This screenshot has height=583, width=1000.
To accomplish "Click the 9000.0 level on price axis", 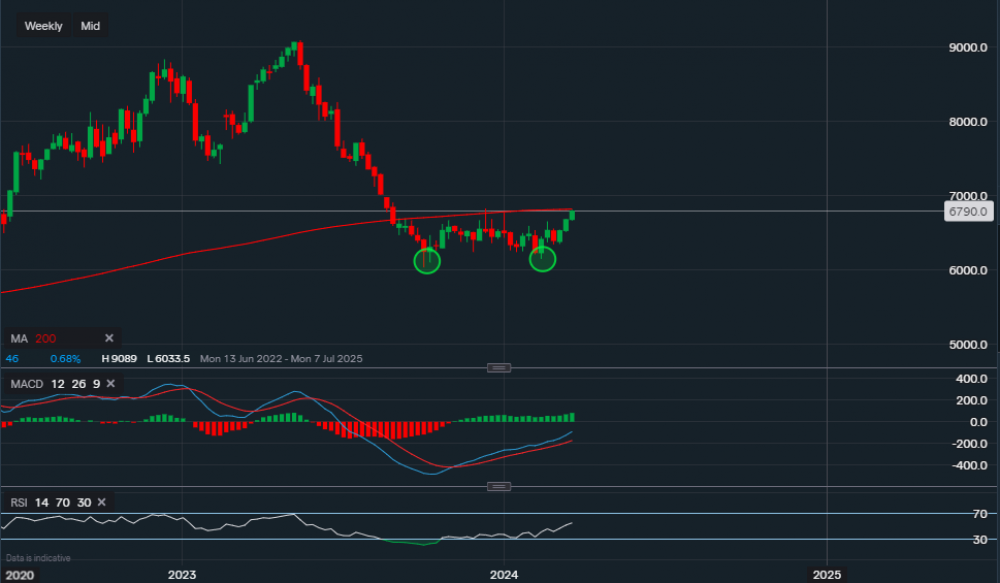I will tap(968, 47).
